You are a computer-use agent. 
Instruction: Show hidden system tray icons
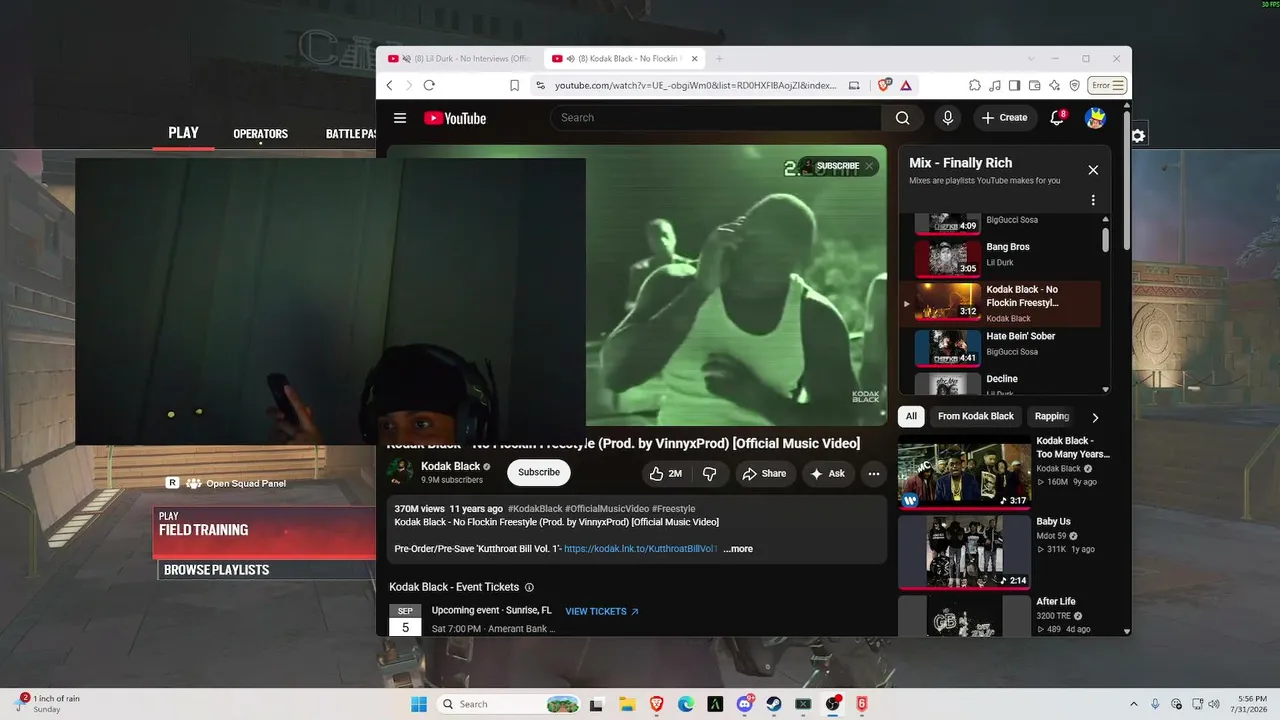pos(1133,704)
